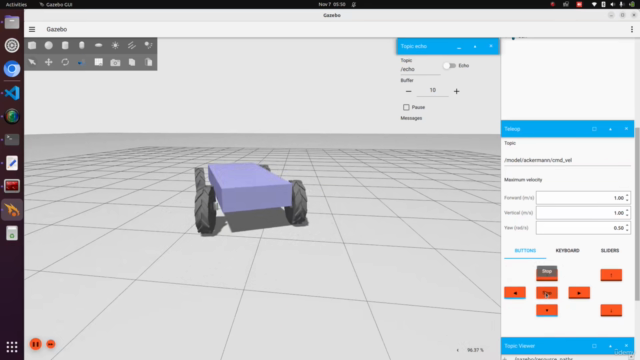640x360 pixels.
Task: Expand the real time factor chevron
Action: tap(458, 350)
